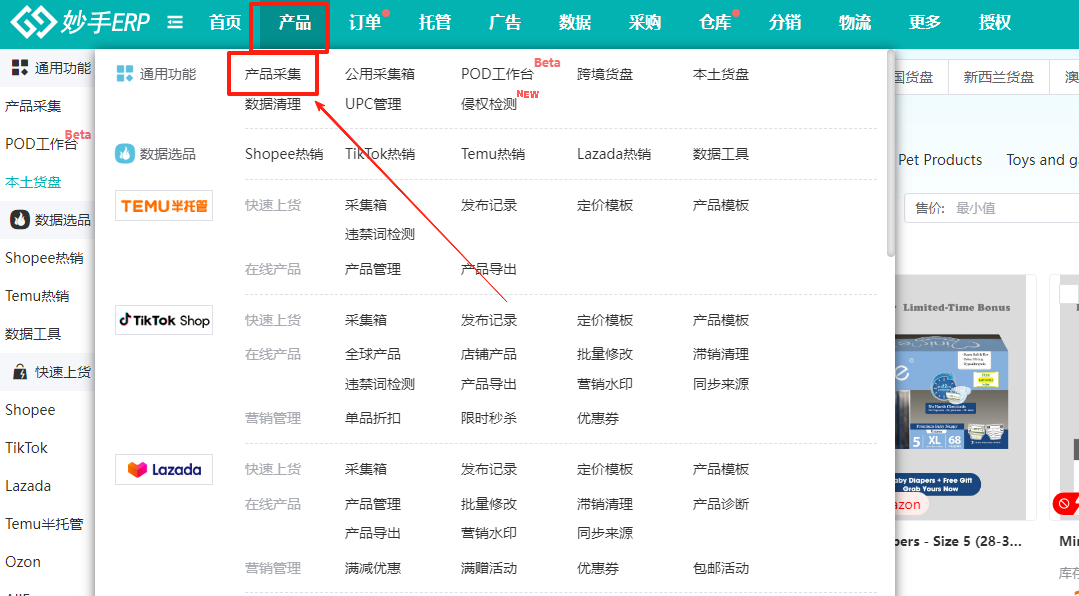The height and width of the screenshot is (596, 1079).
Task: Click the blue 数据选品 flame icon in dropdown panel
Action: [x=125, y=153]
